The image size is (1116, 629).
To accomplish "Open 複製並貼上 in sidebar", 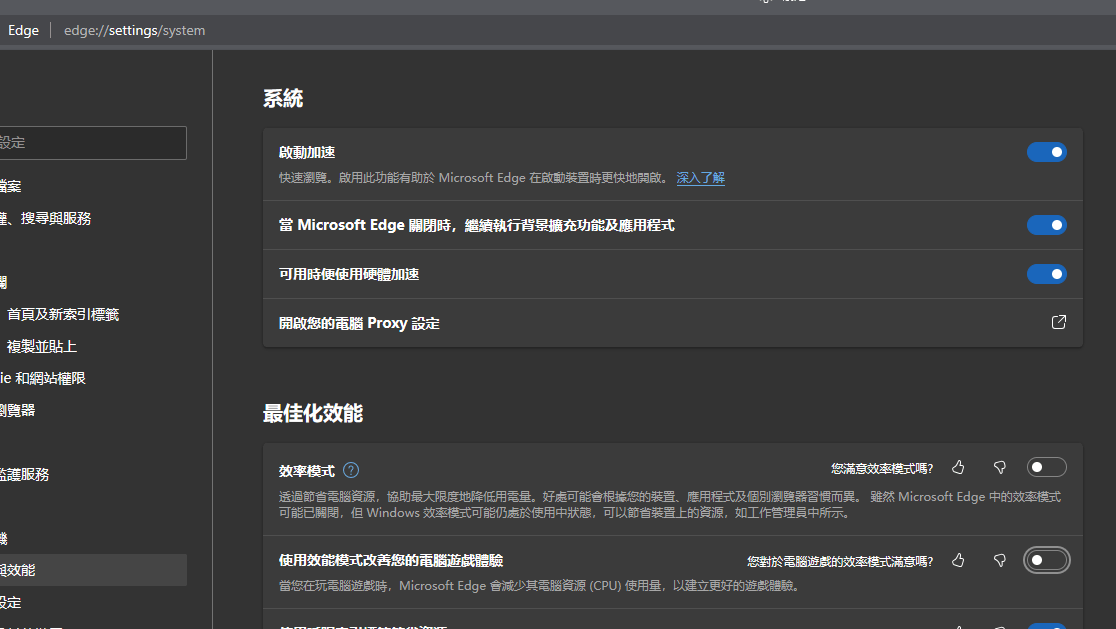I will tap(41, 347).
